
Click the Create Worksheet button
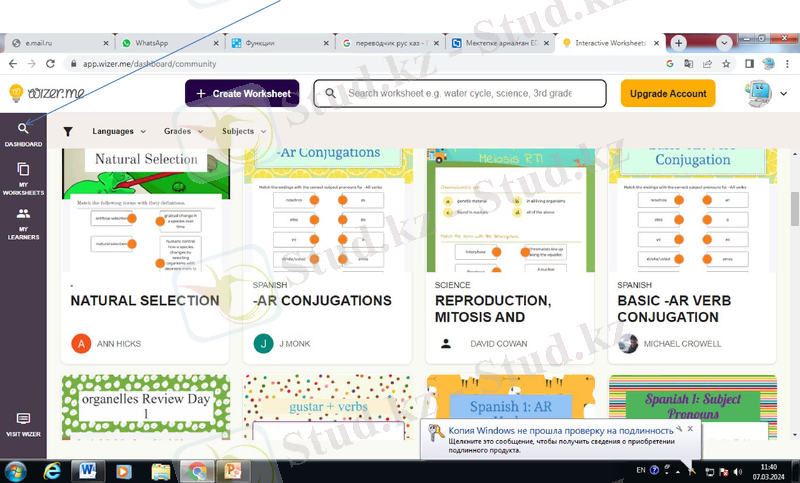tap(242, 93)
